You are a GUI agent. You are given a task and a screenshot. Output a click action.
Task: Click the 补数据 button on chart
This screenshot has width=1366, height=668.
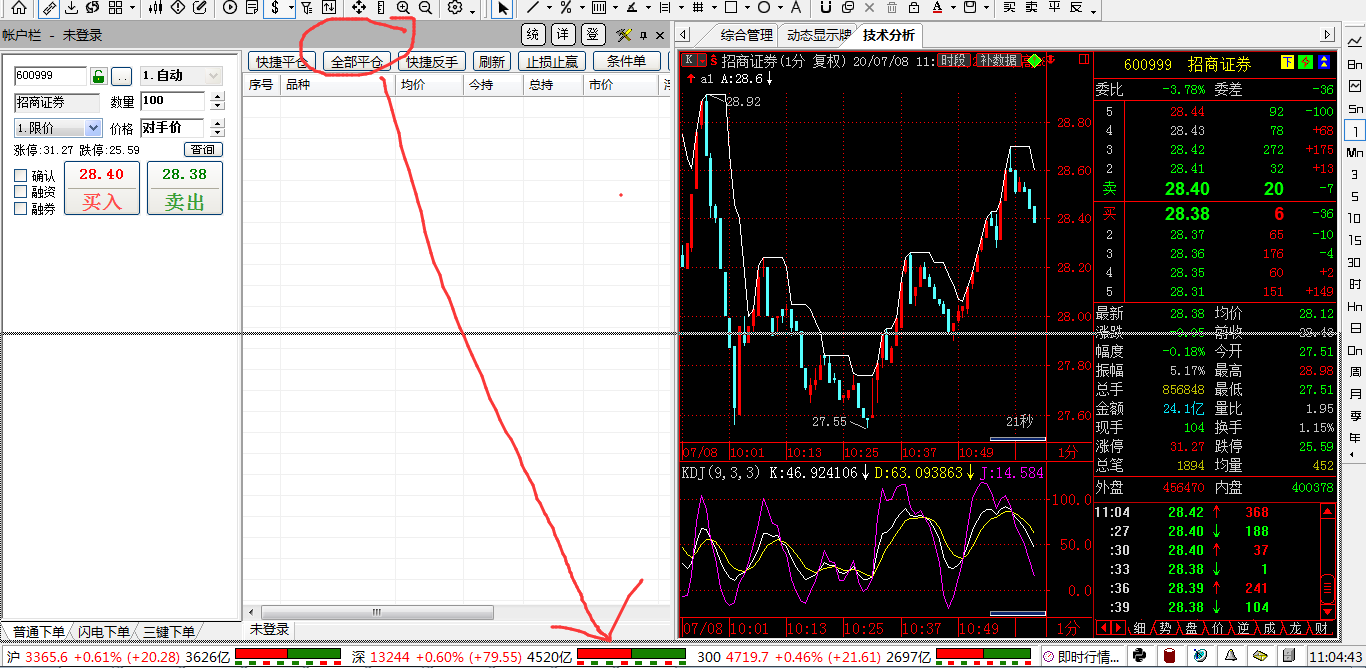coord(998,60)
